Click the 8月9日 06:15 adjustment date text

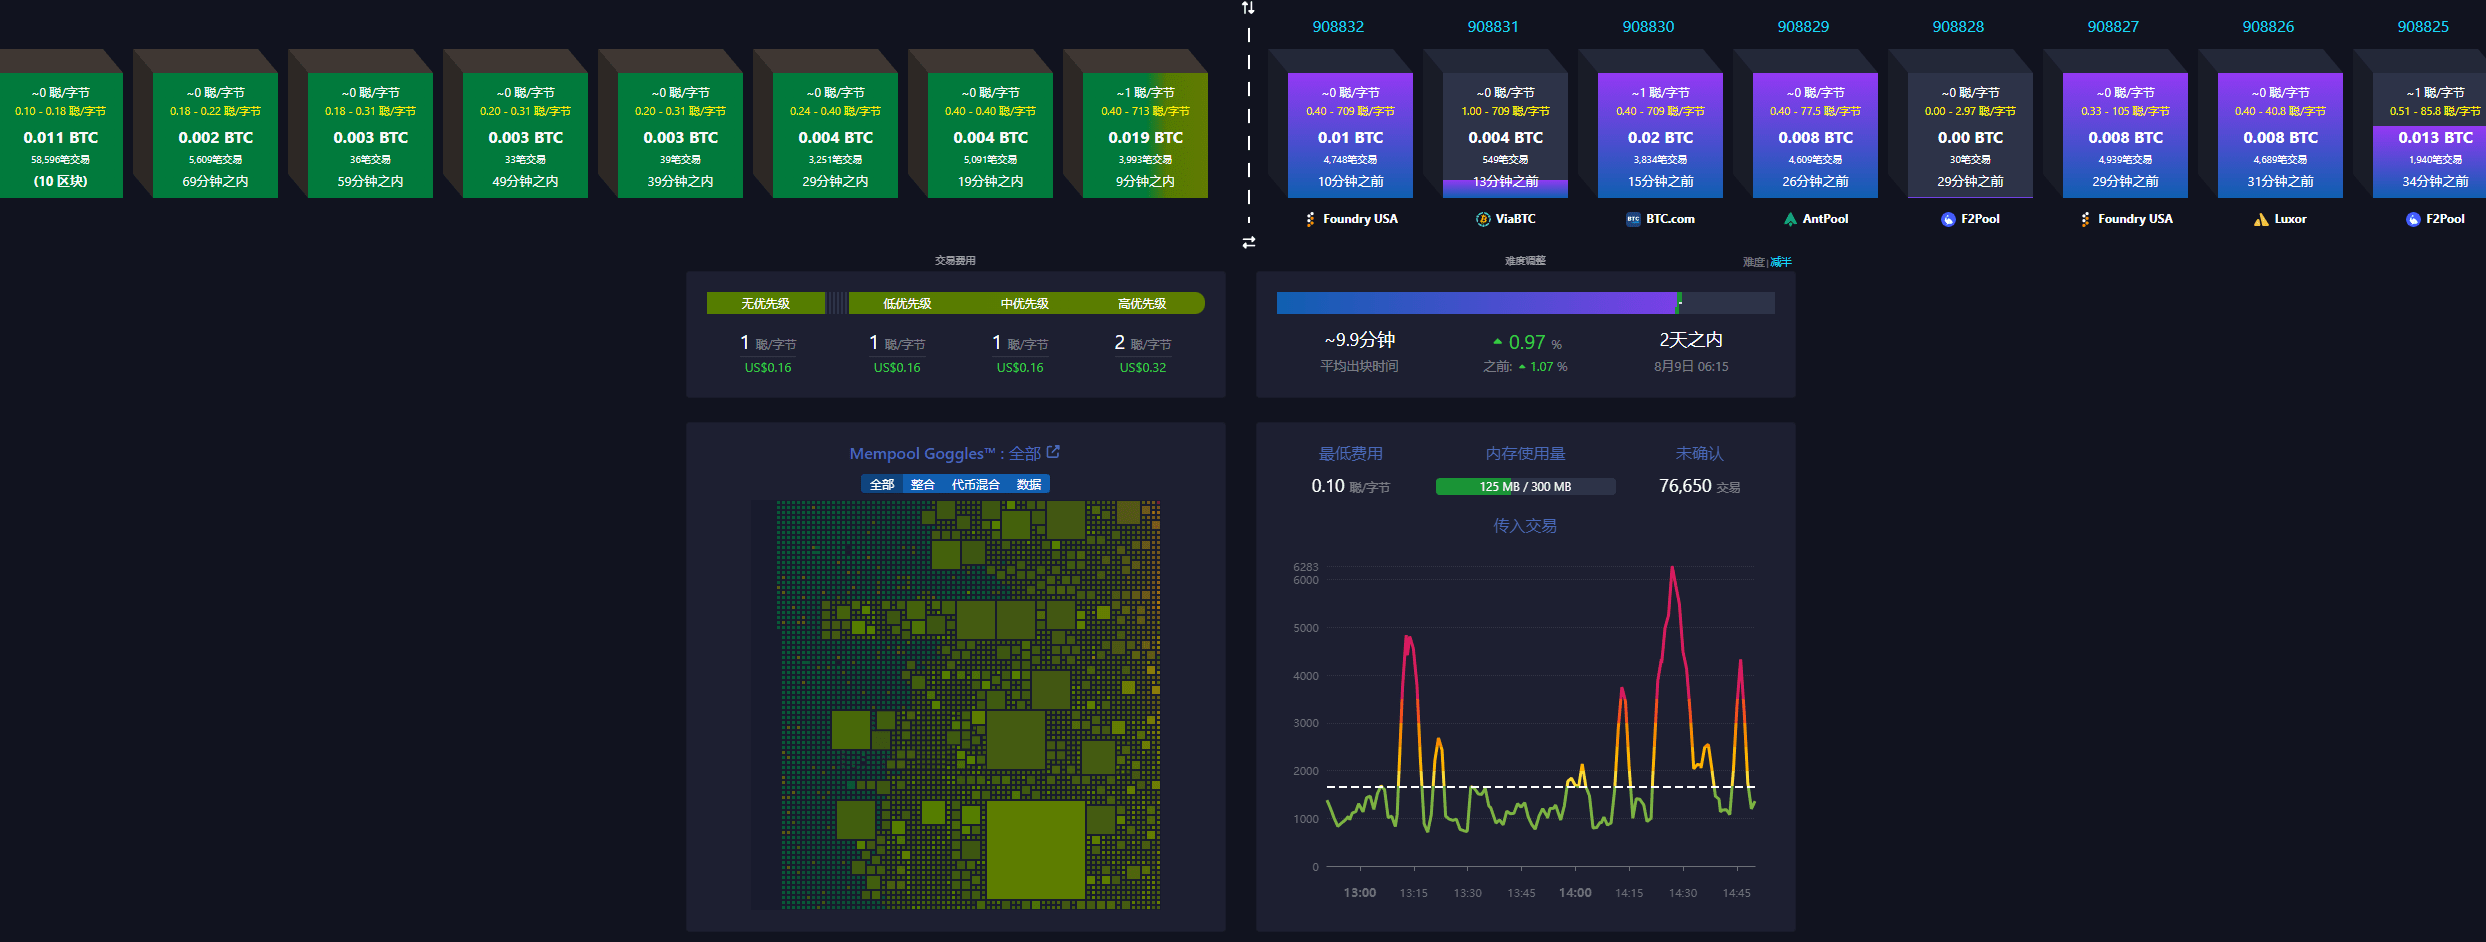point(1691,367)
